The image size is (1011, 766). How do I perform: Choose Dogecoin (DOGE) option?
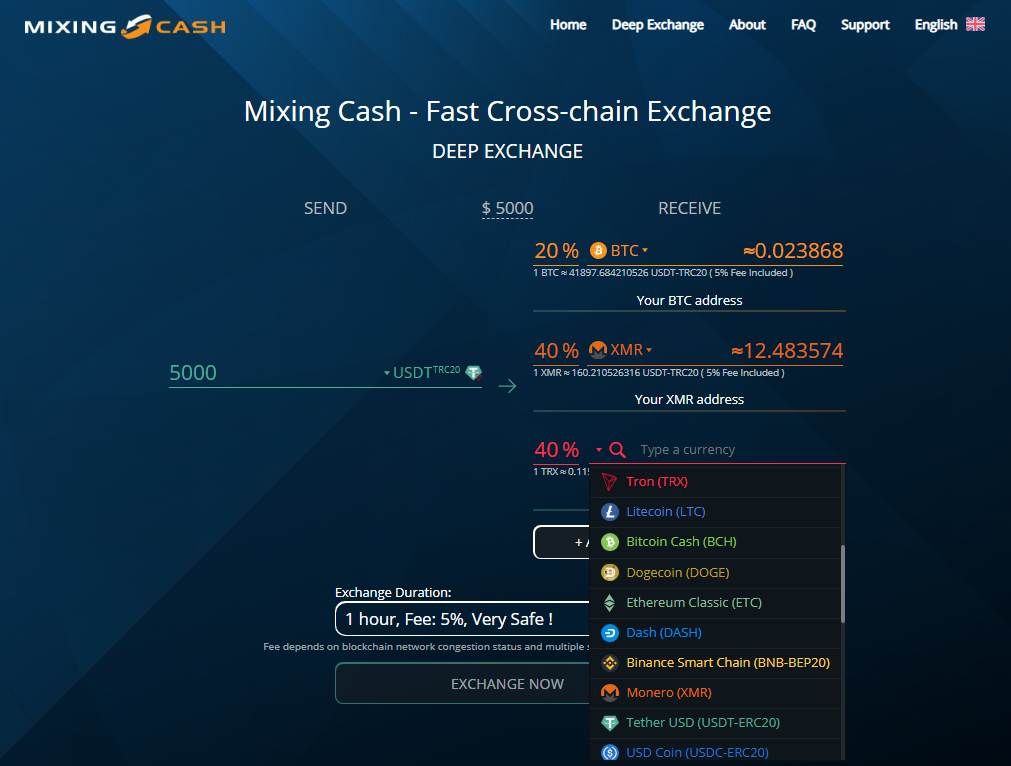pos(716,573)
